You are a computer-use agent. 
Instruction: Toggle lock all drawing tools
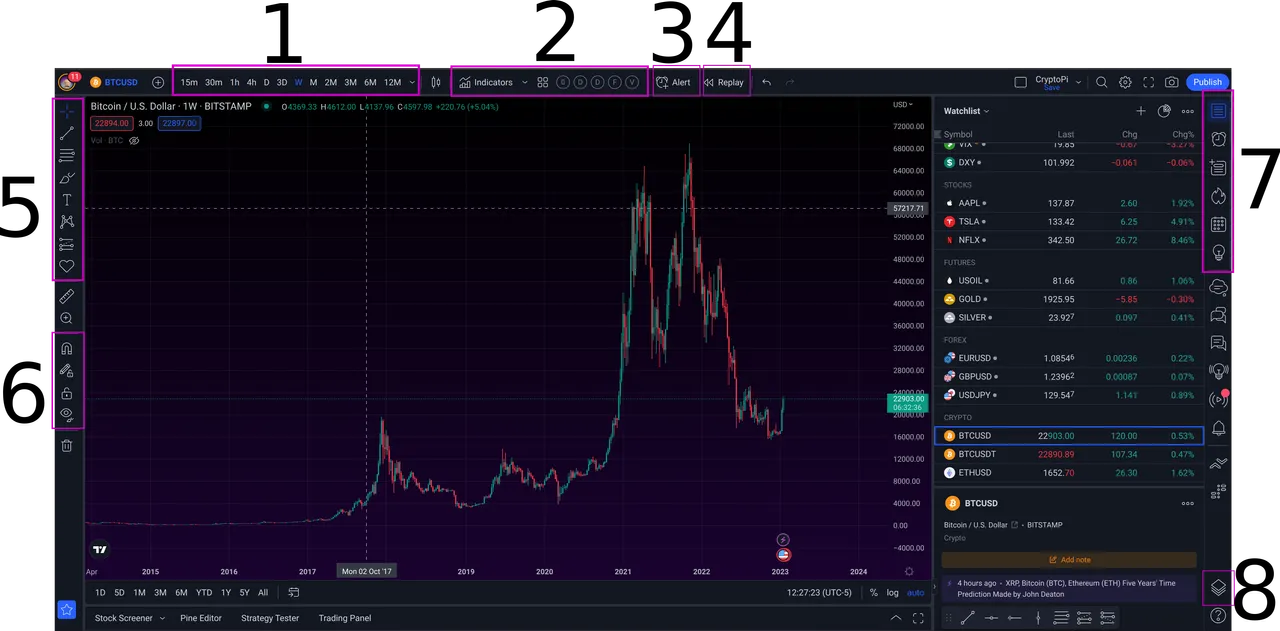coord(67,393)
